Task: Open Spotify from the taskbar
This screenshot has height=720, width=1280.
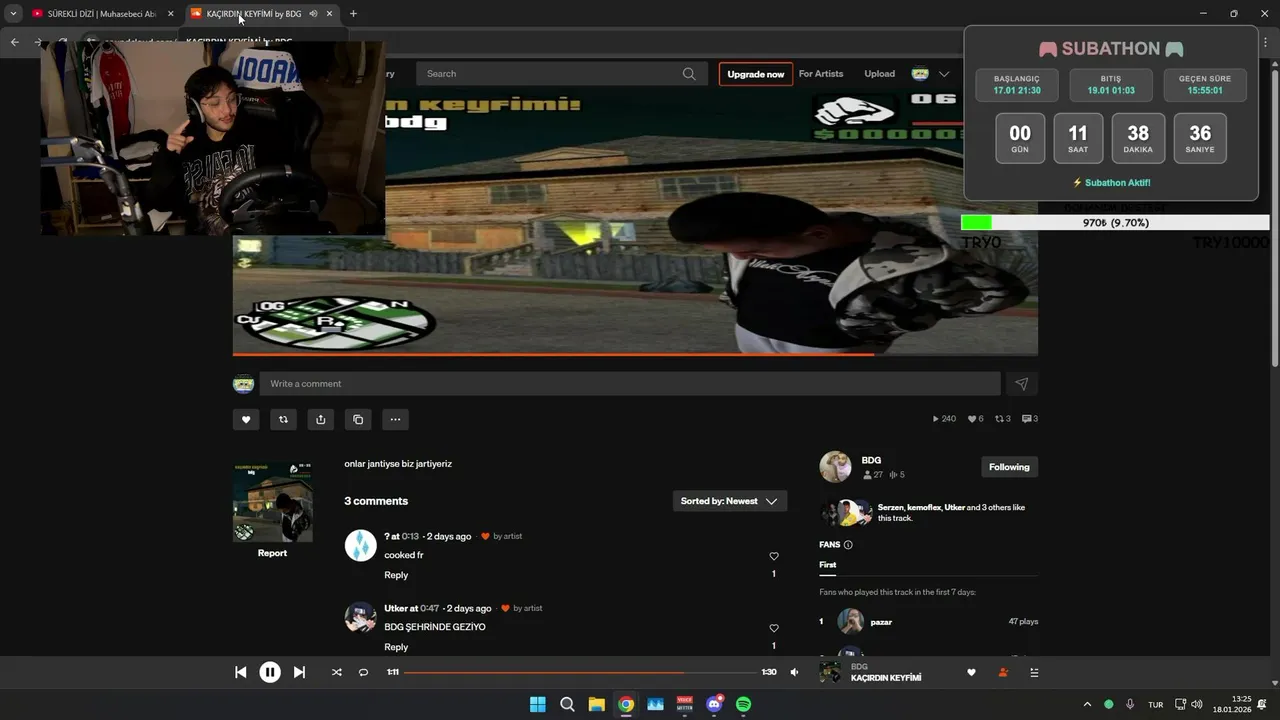Action: (x=744, y=704)
